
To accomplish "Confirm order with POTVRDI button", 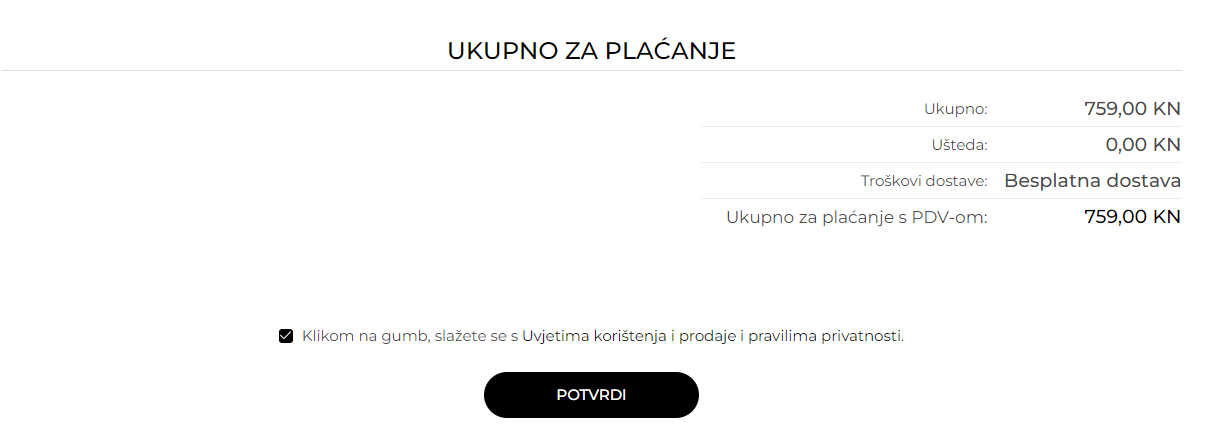I will click(591, 395).
